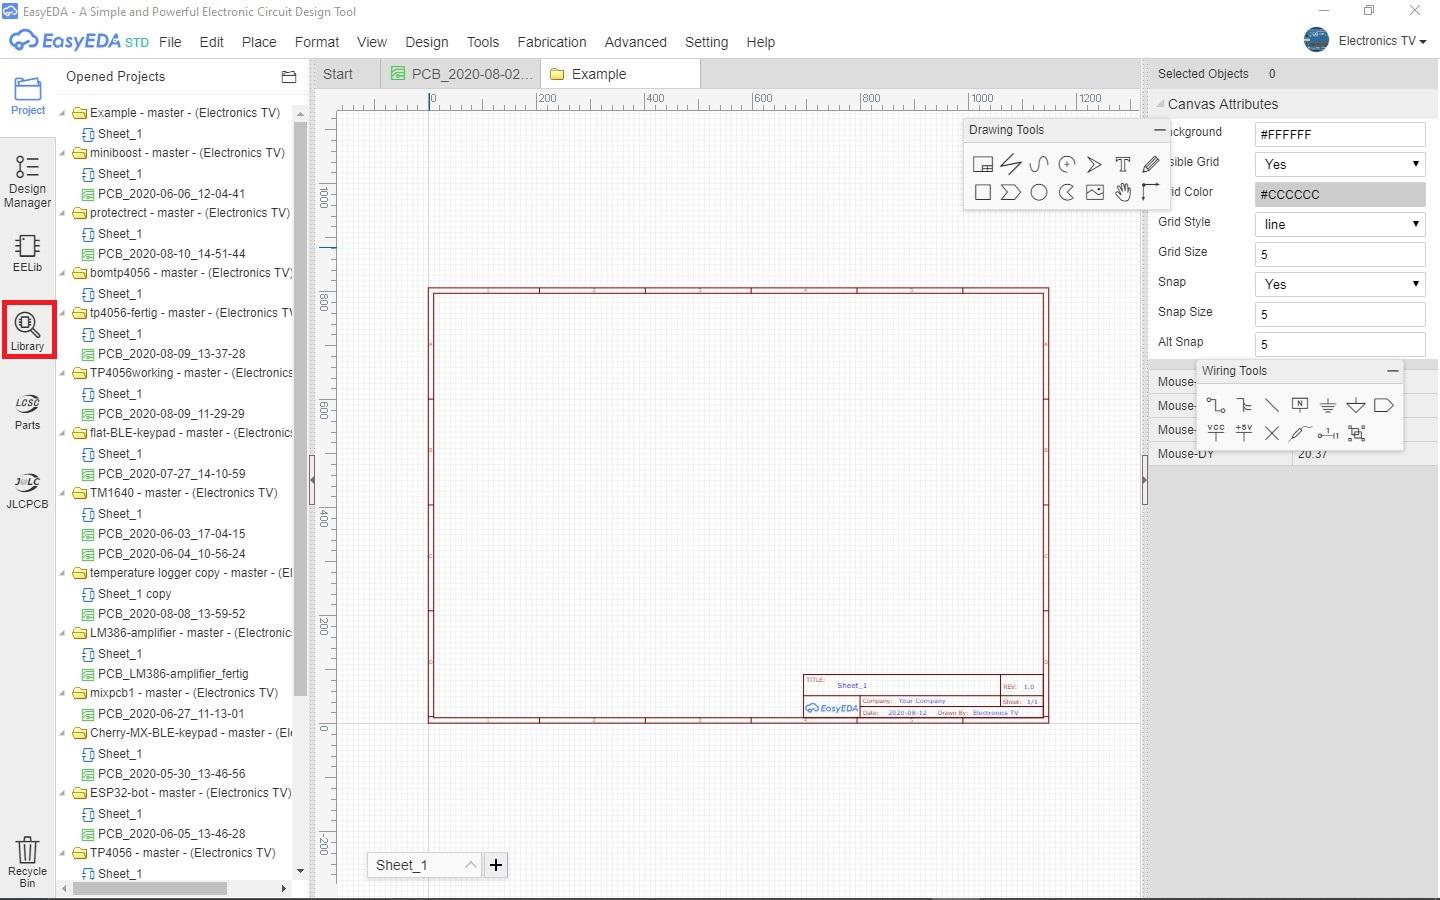Add a new sheet with plus button
1440x900 pixels.
pos(496,865)
